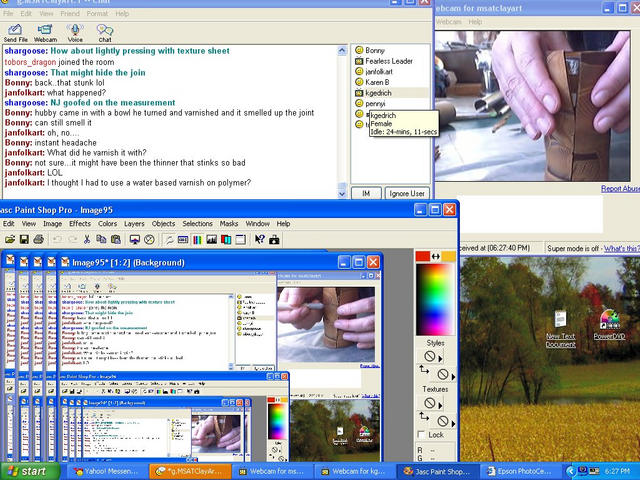Click chat scrollbar down arrow
The width and height of the screenshot is (640, 480).
click(x=342, y=193)
